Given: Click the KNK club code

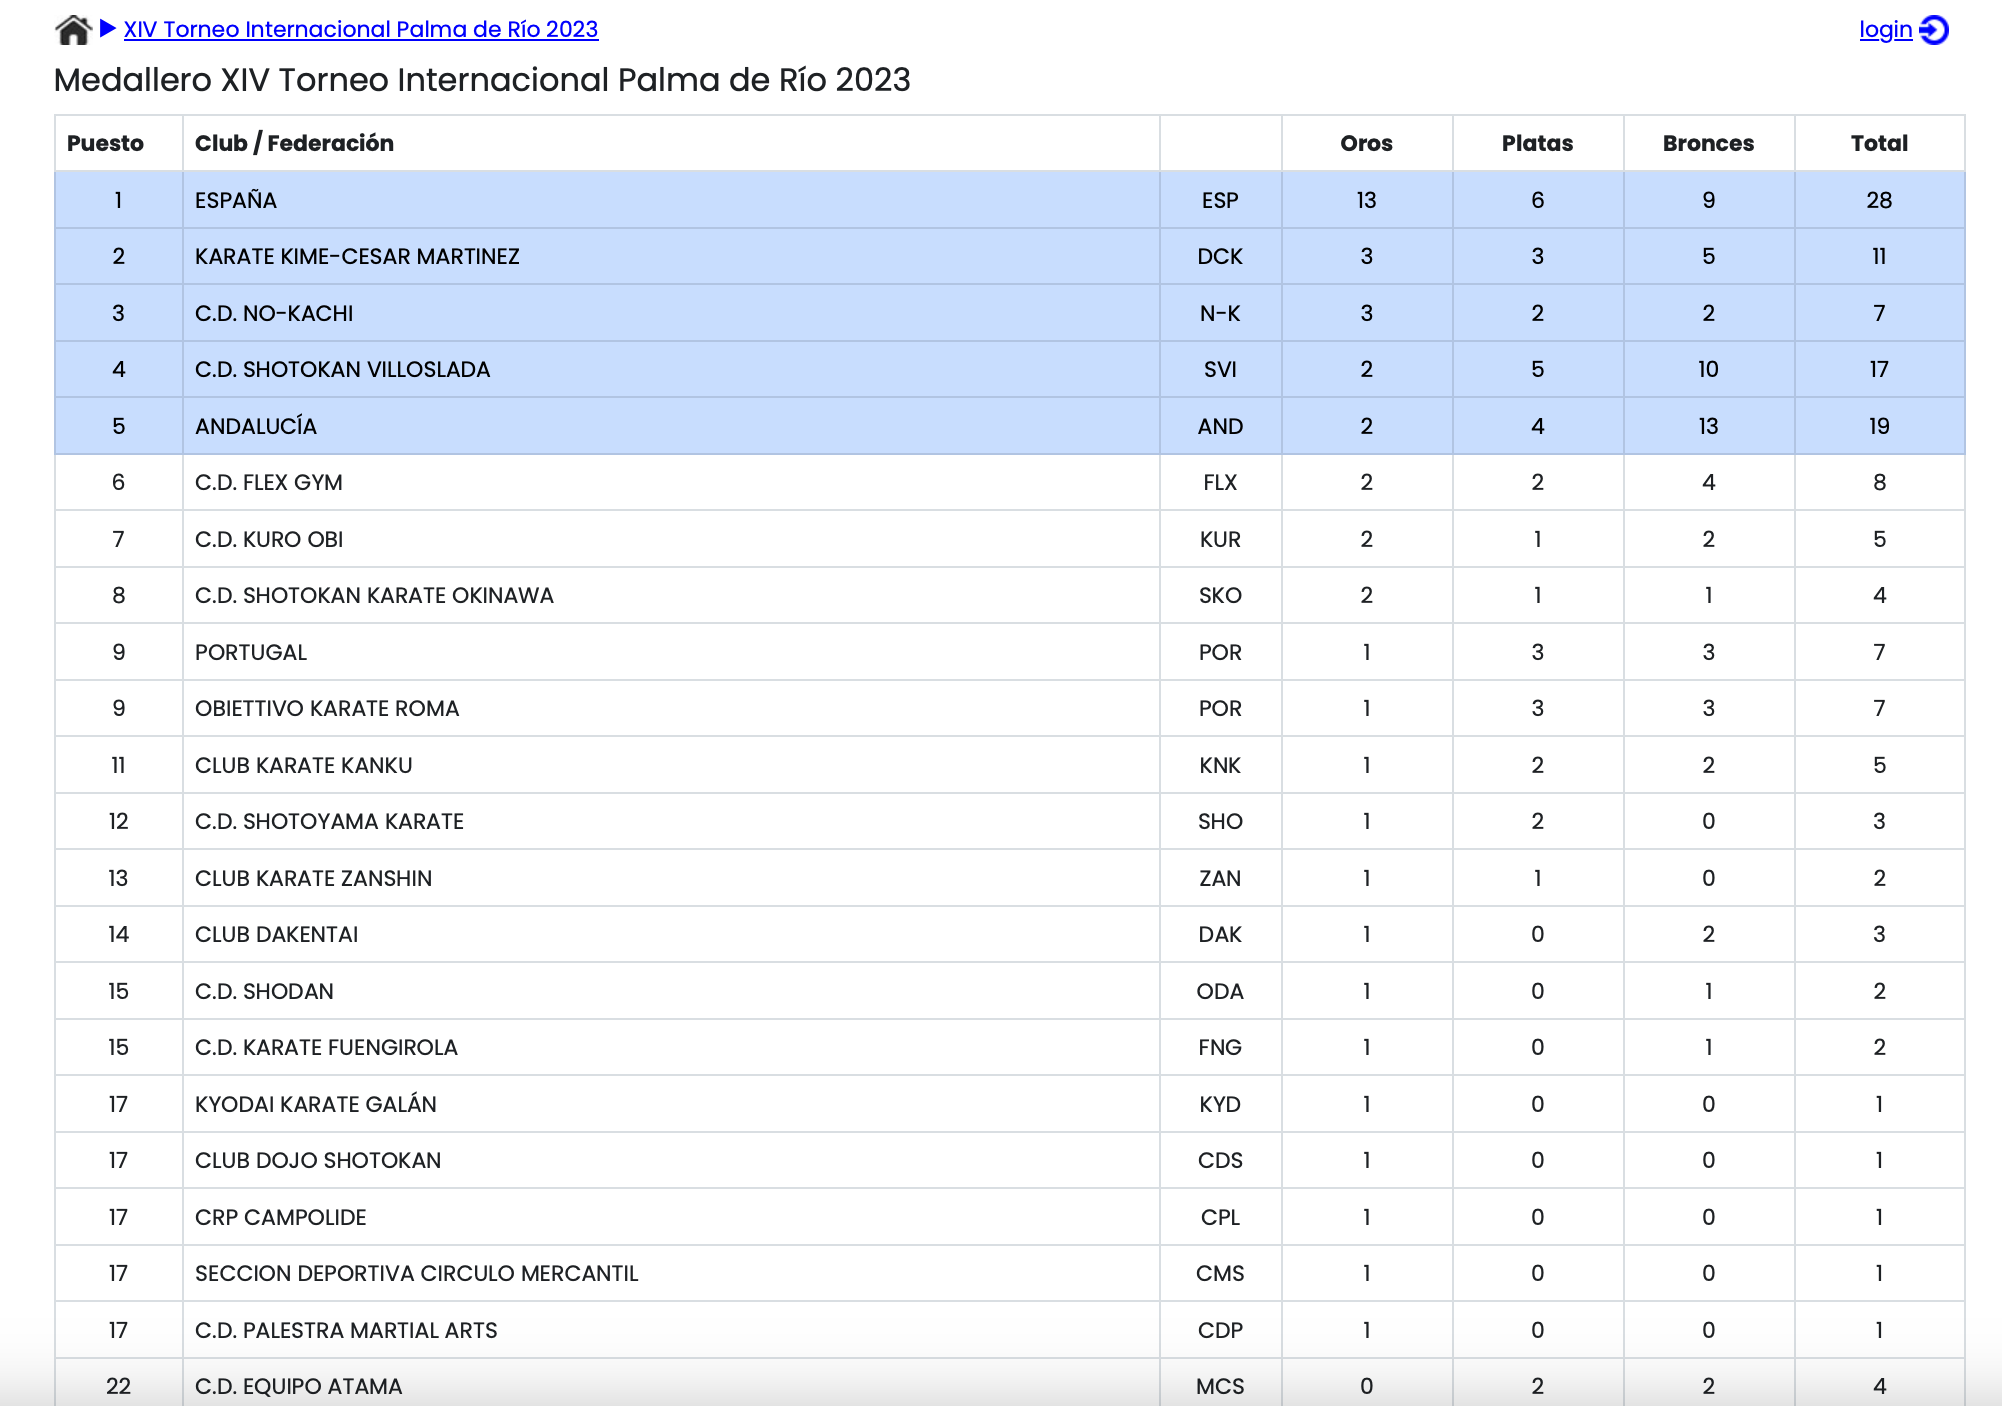Looking at the screenshot, I should (x=1220, y=765).
